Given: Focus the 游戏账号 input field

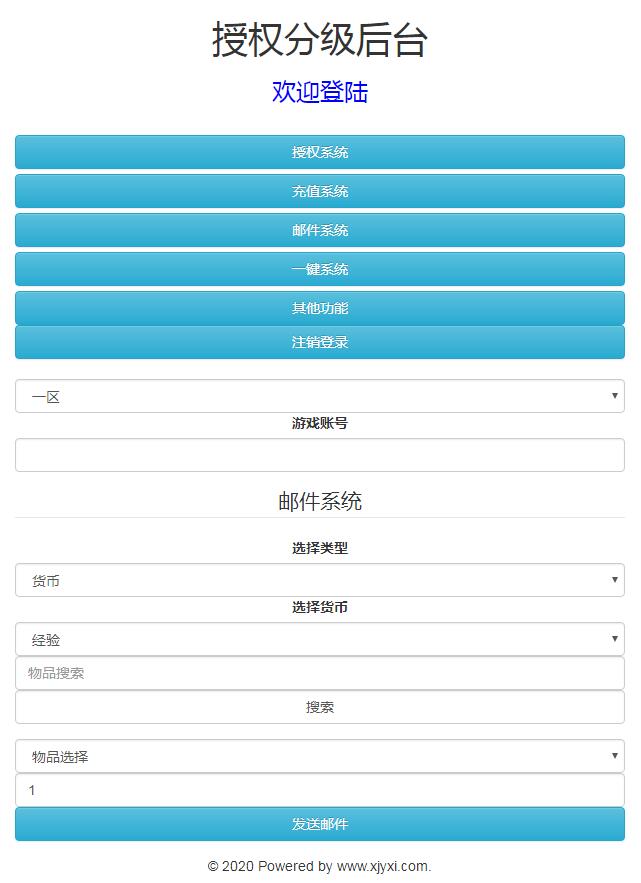Looking at the screenshot, I should (x=320, y=455).
